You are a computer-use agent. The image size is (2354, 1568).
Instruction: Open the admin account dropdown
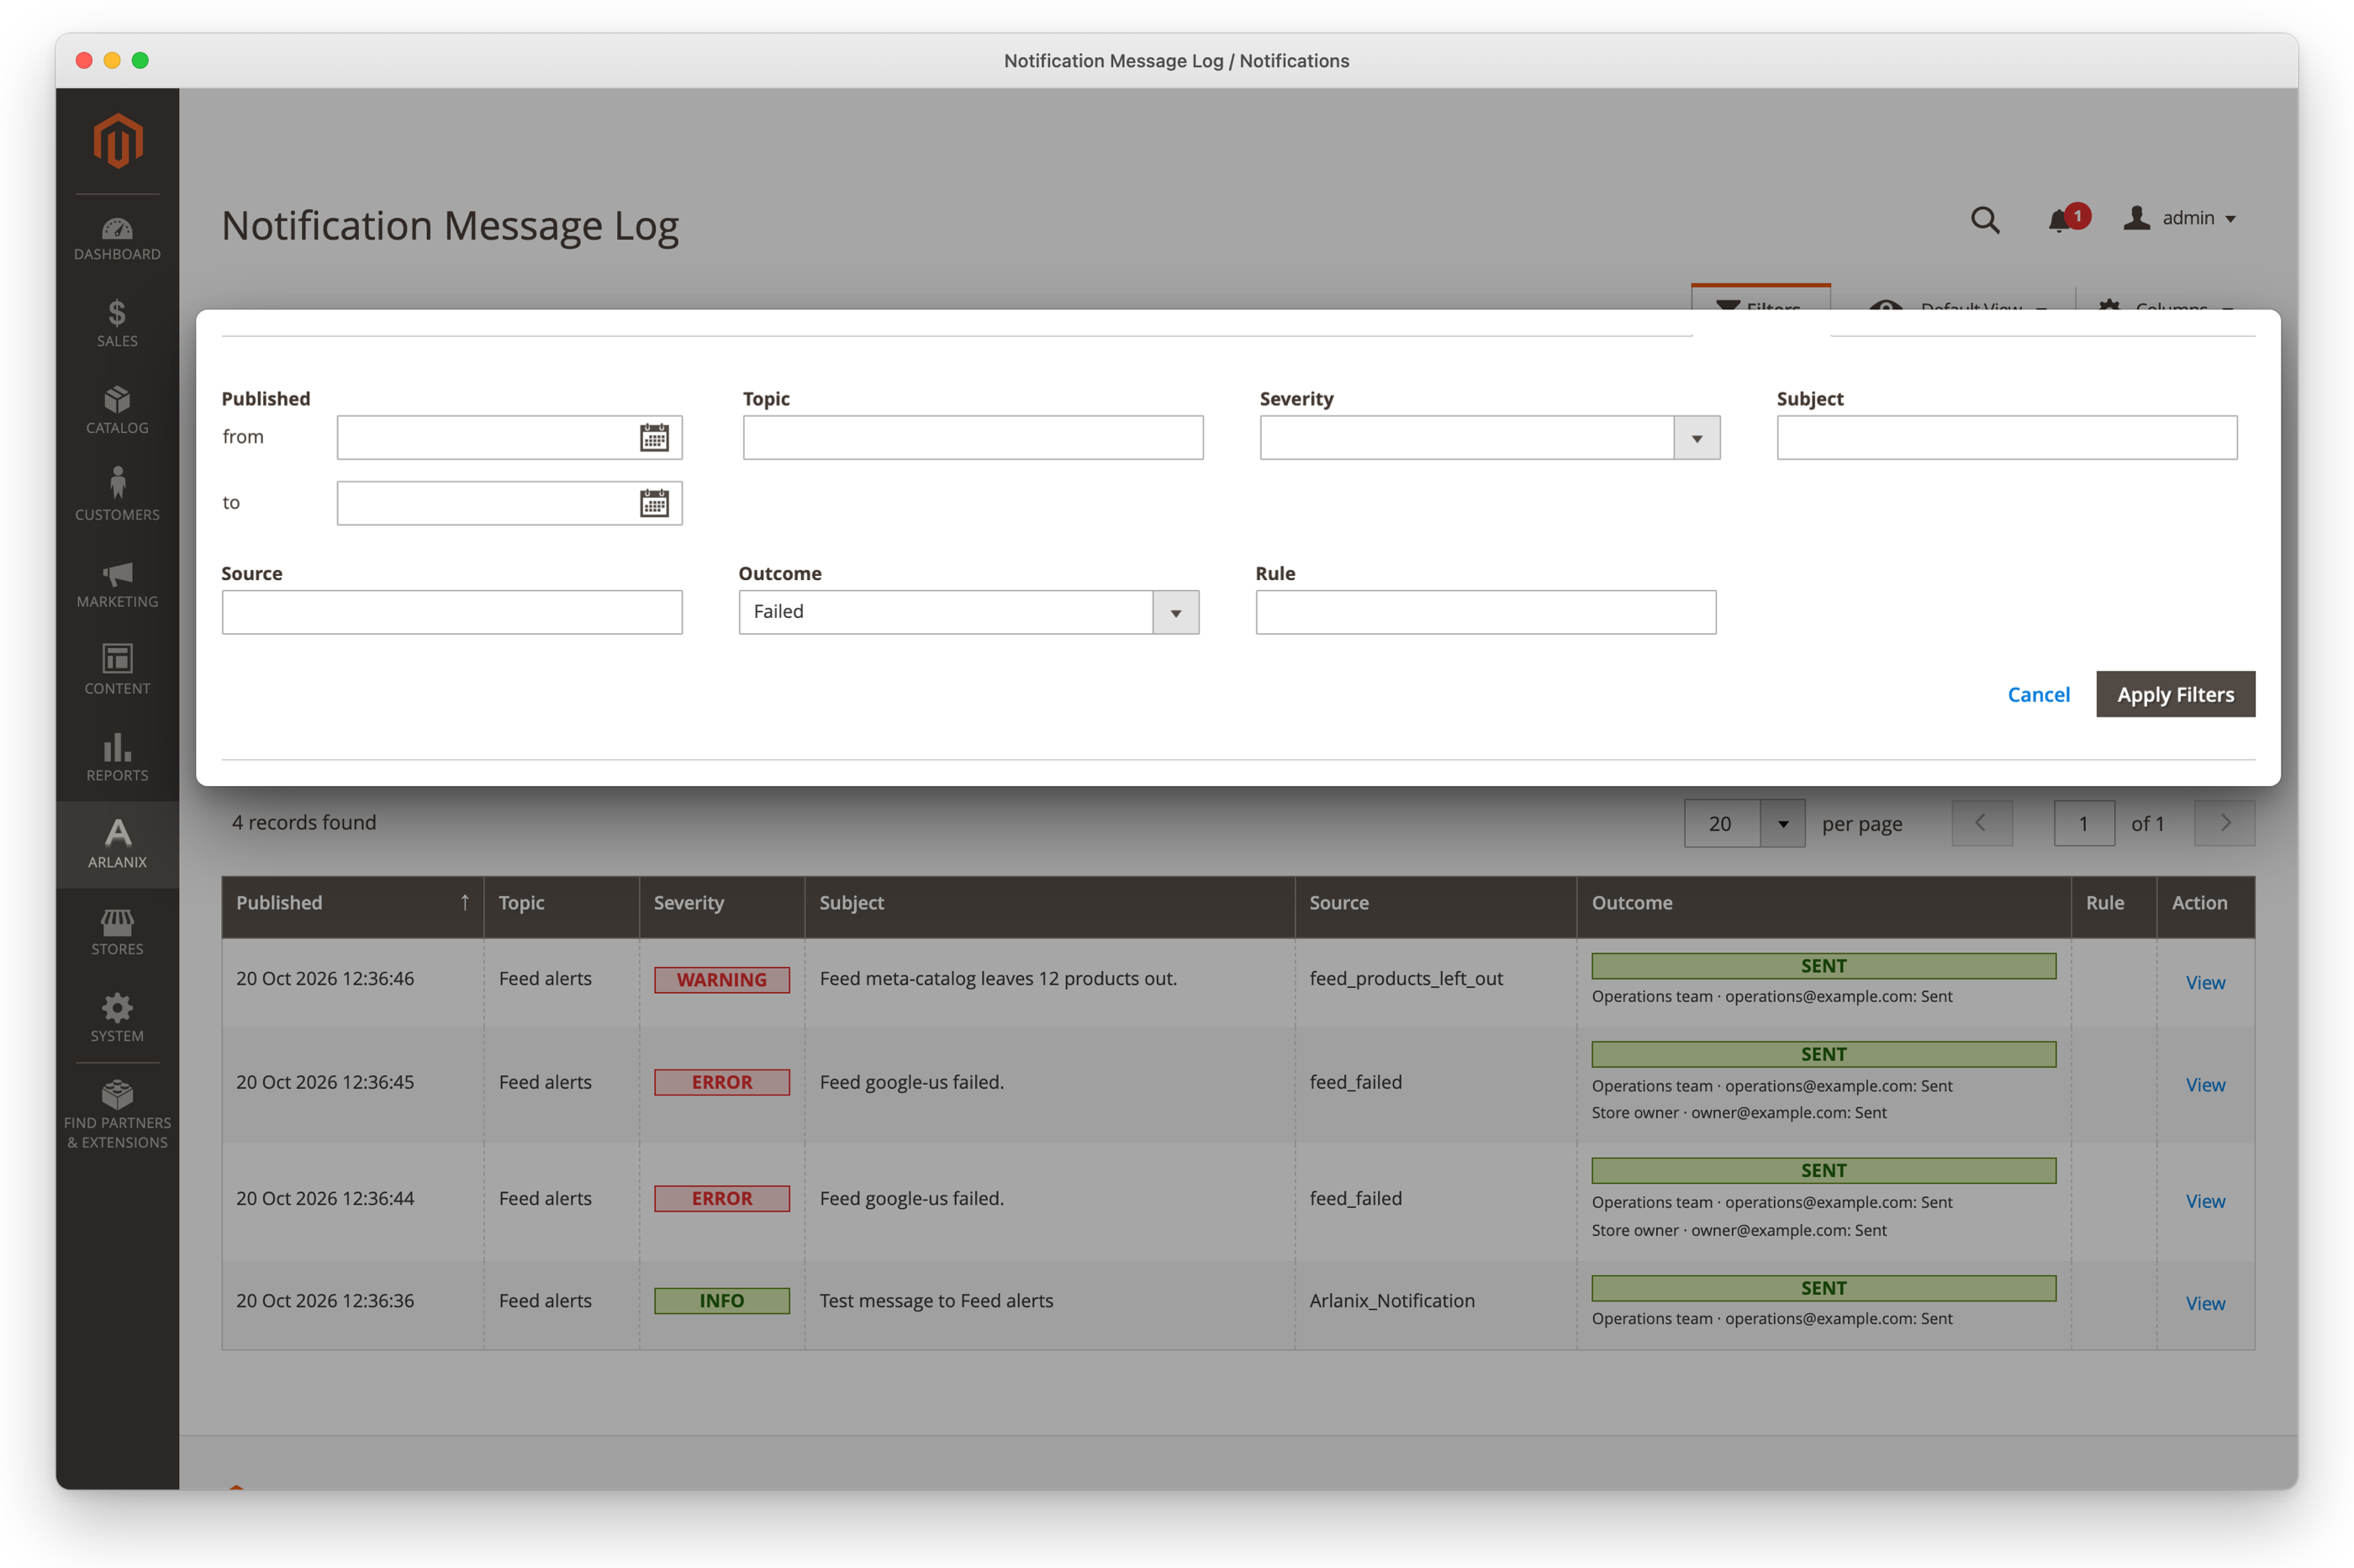pyautogui.click(x=2180, y=218)
